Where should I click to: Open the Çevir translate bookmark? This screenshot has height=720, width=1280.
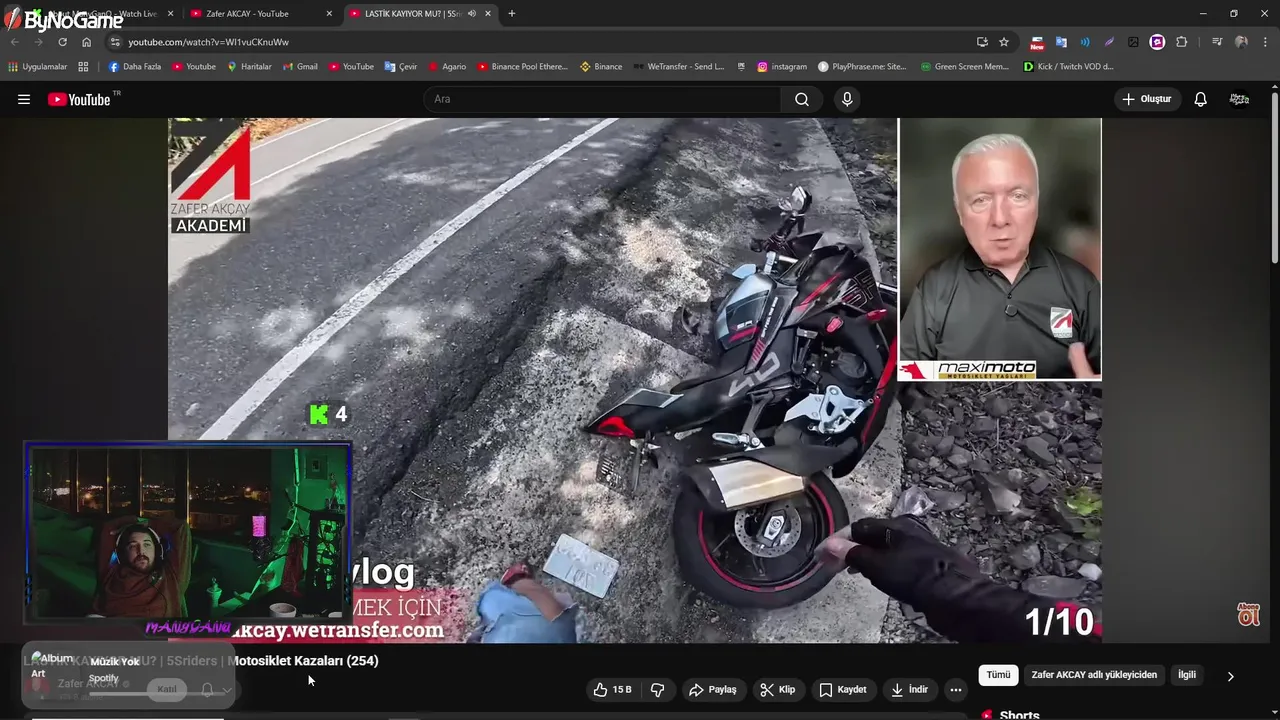tap(401, 67)
